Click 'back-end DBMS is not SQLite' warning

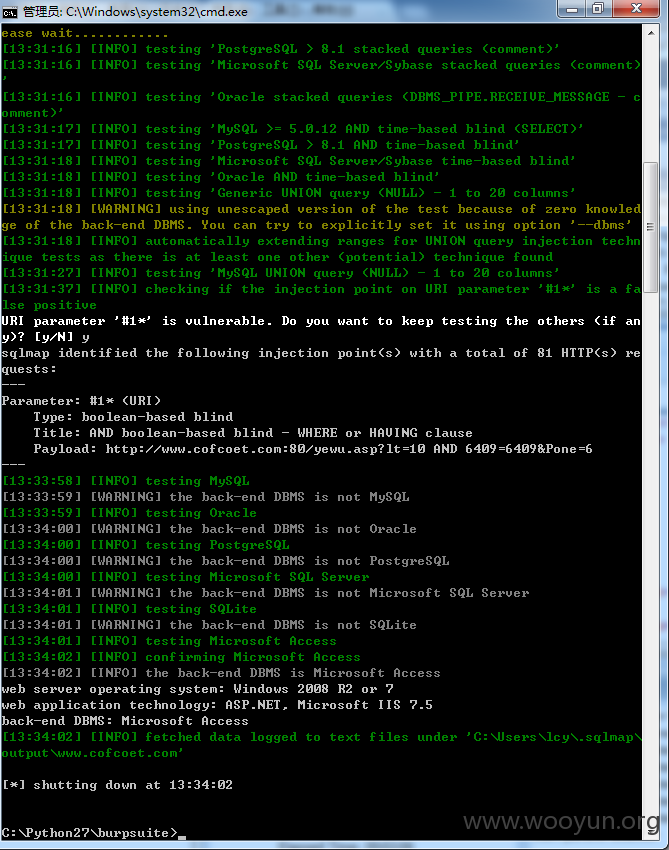(209, 624)
